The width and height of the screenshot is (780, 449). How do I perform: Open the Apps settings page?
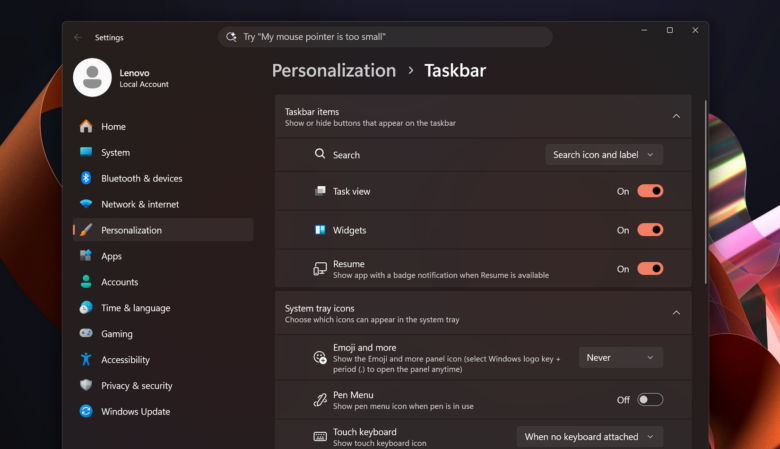click(x=163, y=256)
